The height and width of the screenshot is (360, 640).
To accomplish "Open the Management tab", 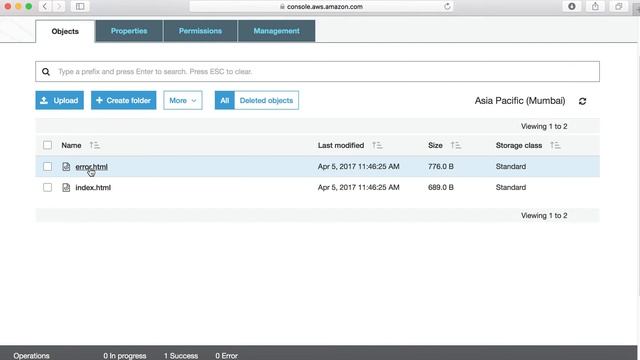I will pos(276,31).
